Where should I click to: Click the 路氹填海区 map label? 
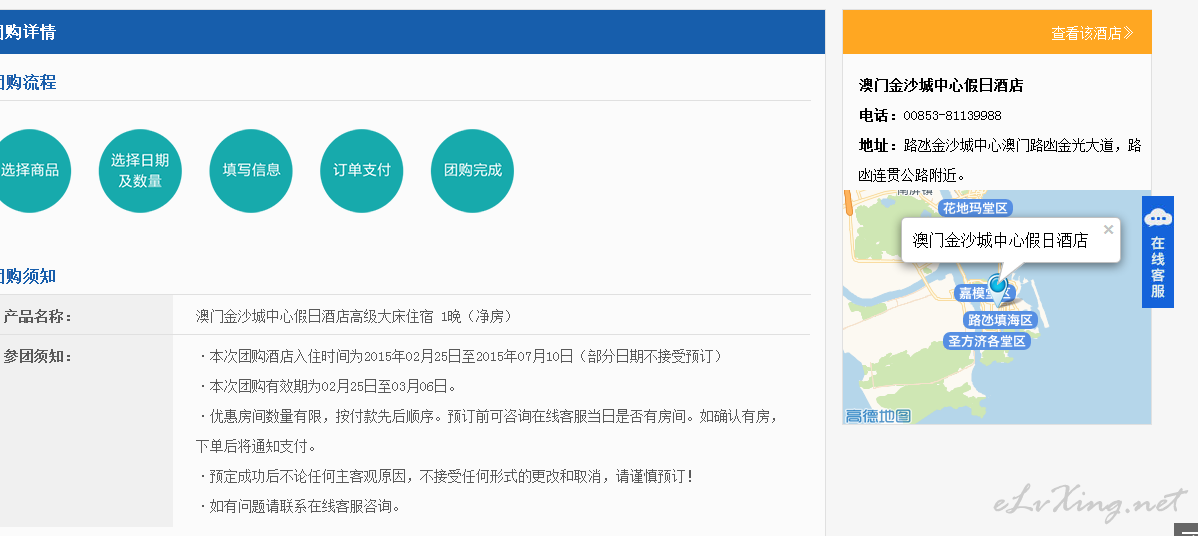1000,320
